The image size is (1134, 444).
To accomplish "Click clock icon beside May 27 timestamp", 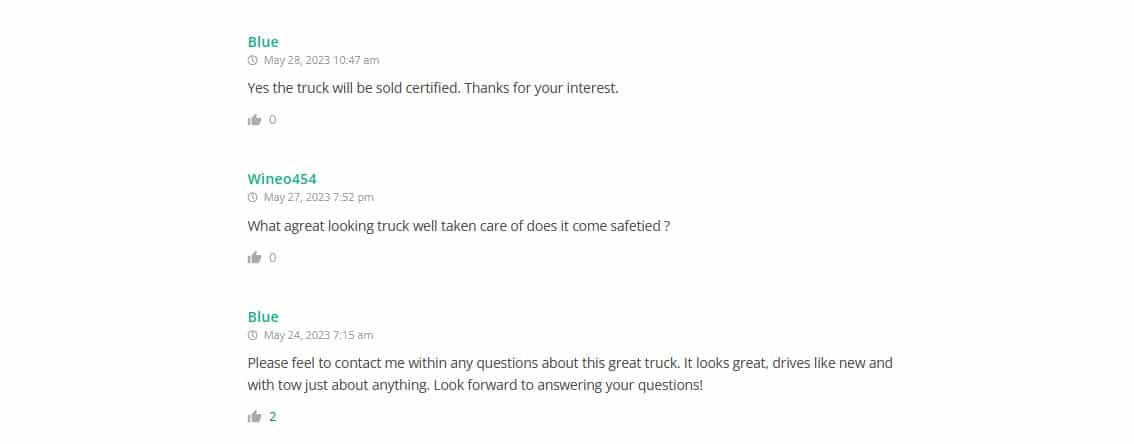I will 253,197.
